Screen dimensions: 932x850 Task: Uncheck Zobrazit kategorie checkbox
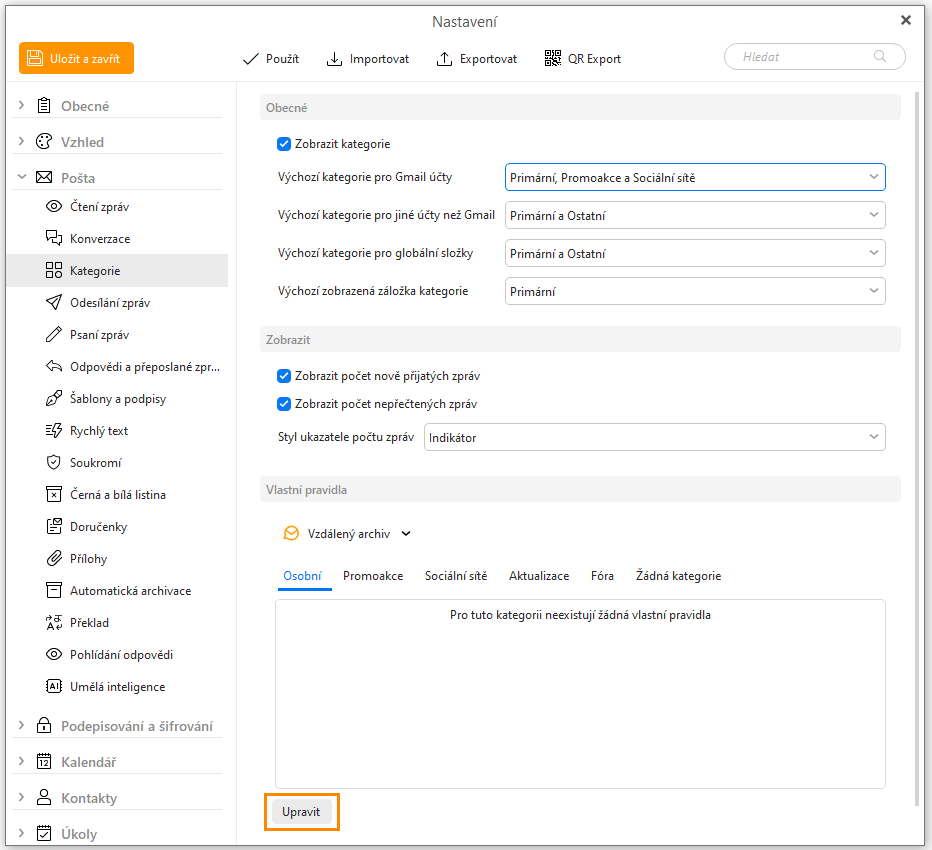click(x=284, y=144)
